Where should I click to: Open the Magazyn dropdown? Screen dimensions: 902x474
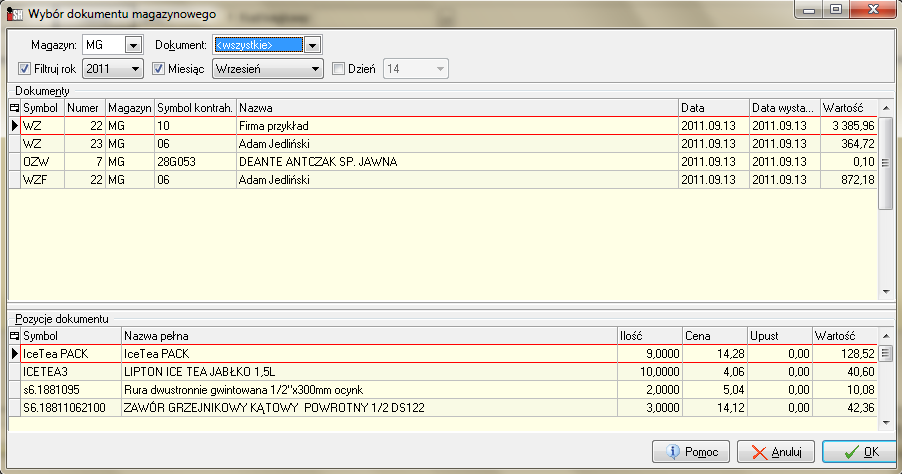click(x=133, y=45)
